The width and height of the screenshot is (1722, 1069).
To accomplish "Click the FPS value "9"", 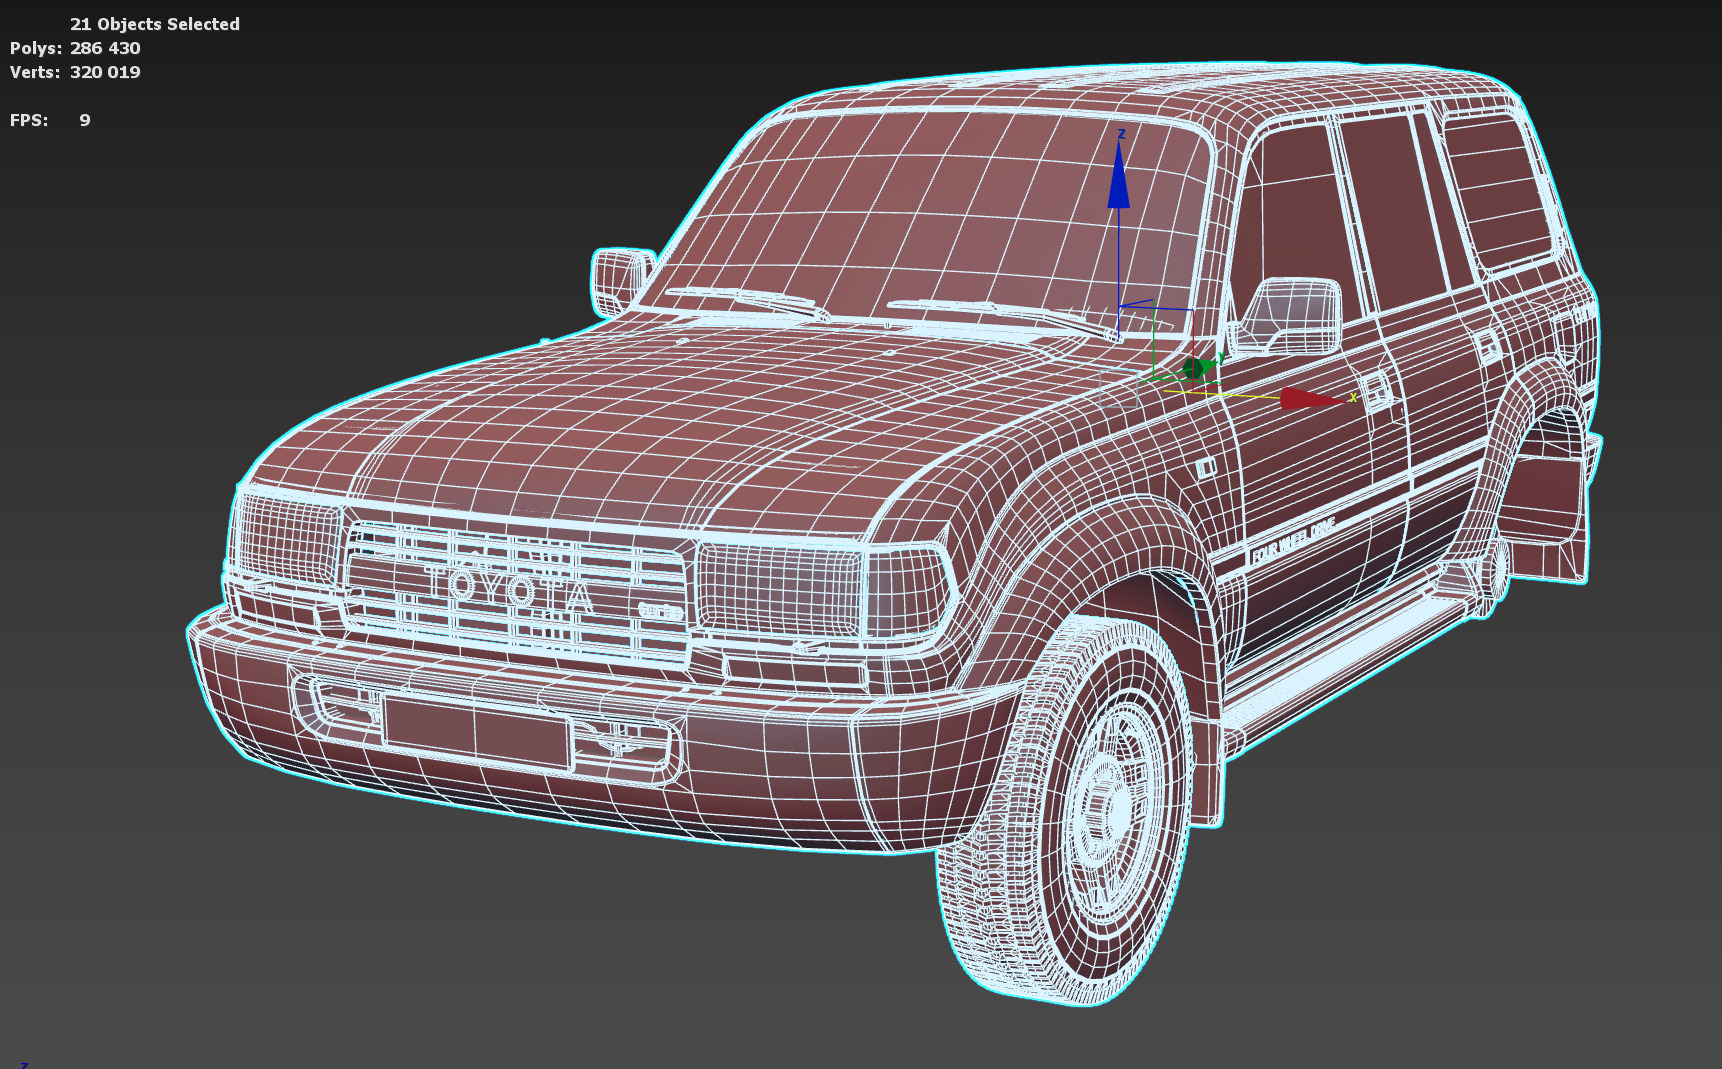I will tap(85, 120).
